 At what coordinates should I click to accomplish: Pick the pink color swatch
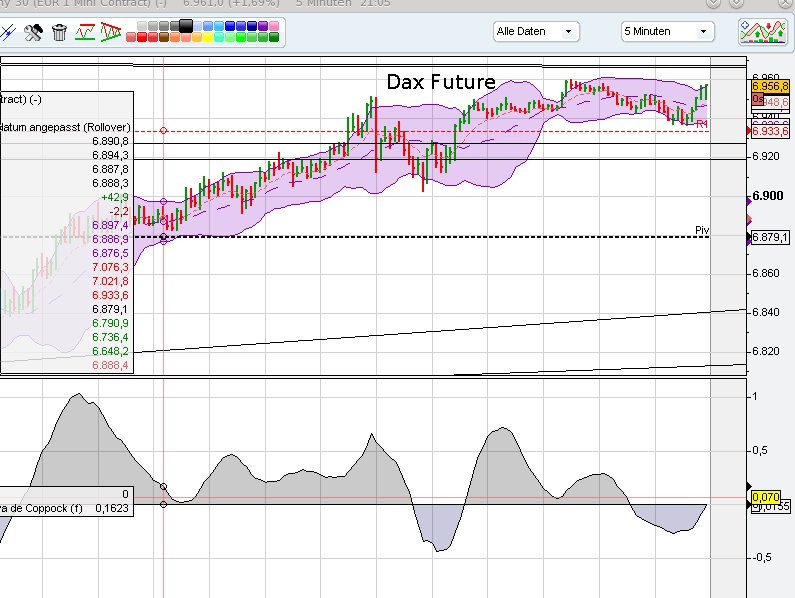(274, 26)
